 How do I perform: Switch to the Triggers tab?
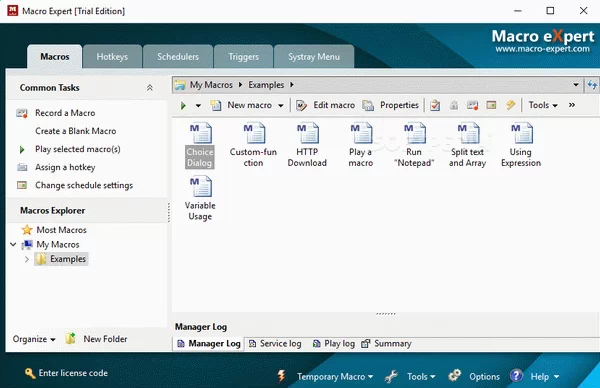coord(243,57)
